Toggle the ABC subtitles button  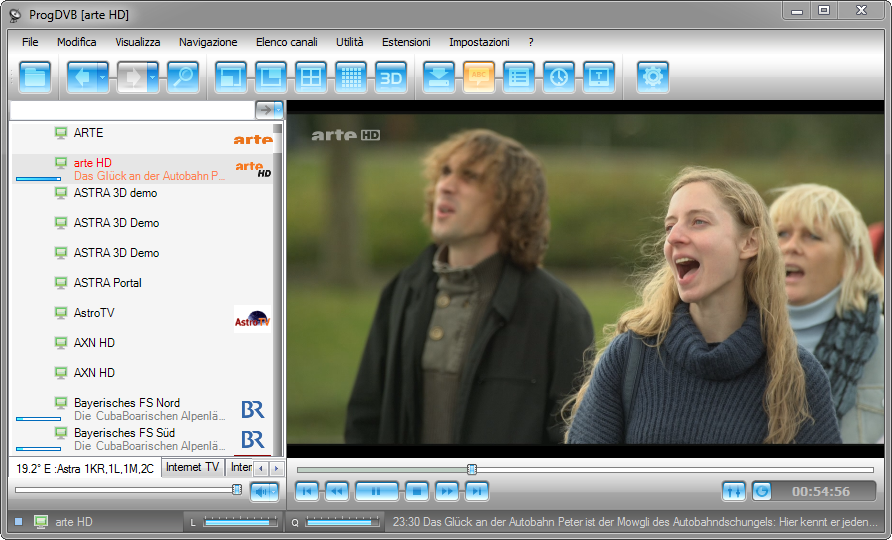[x=479, y=77]
